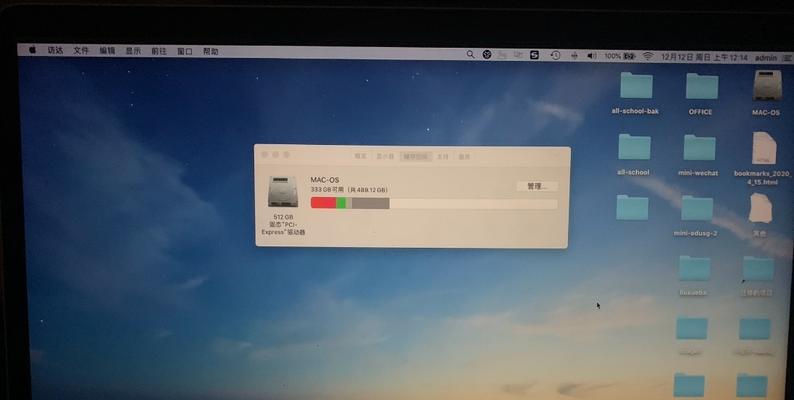794x400 pixels.
Task: Click the dark gray storage bar segment
Action: pyautogui.click(x=371, y=204)
